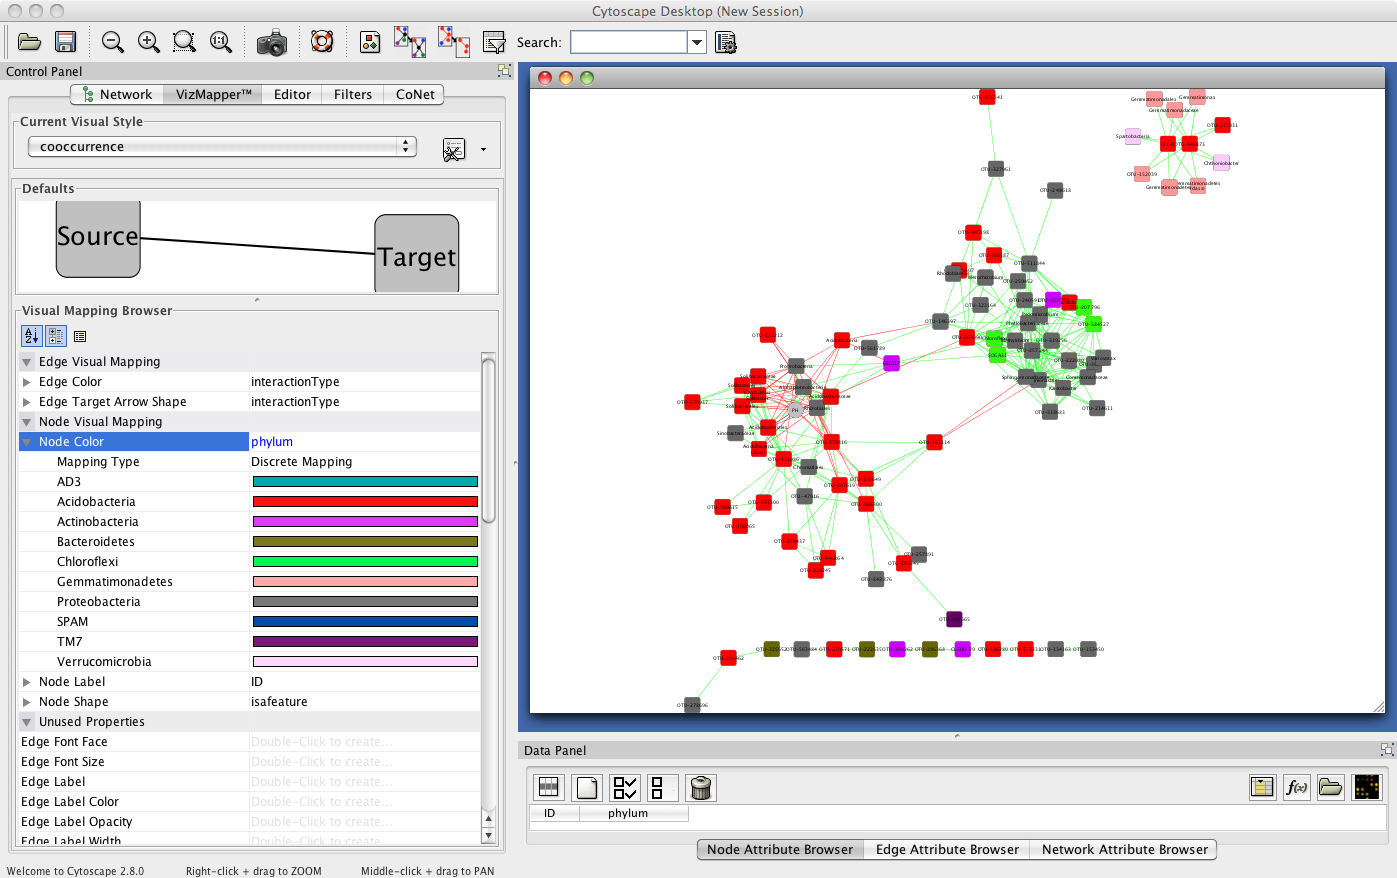
Task: Open the Edge Attribute Browser tab
Action: 946,849
